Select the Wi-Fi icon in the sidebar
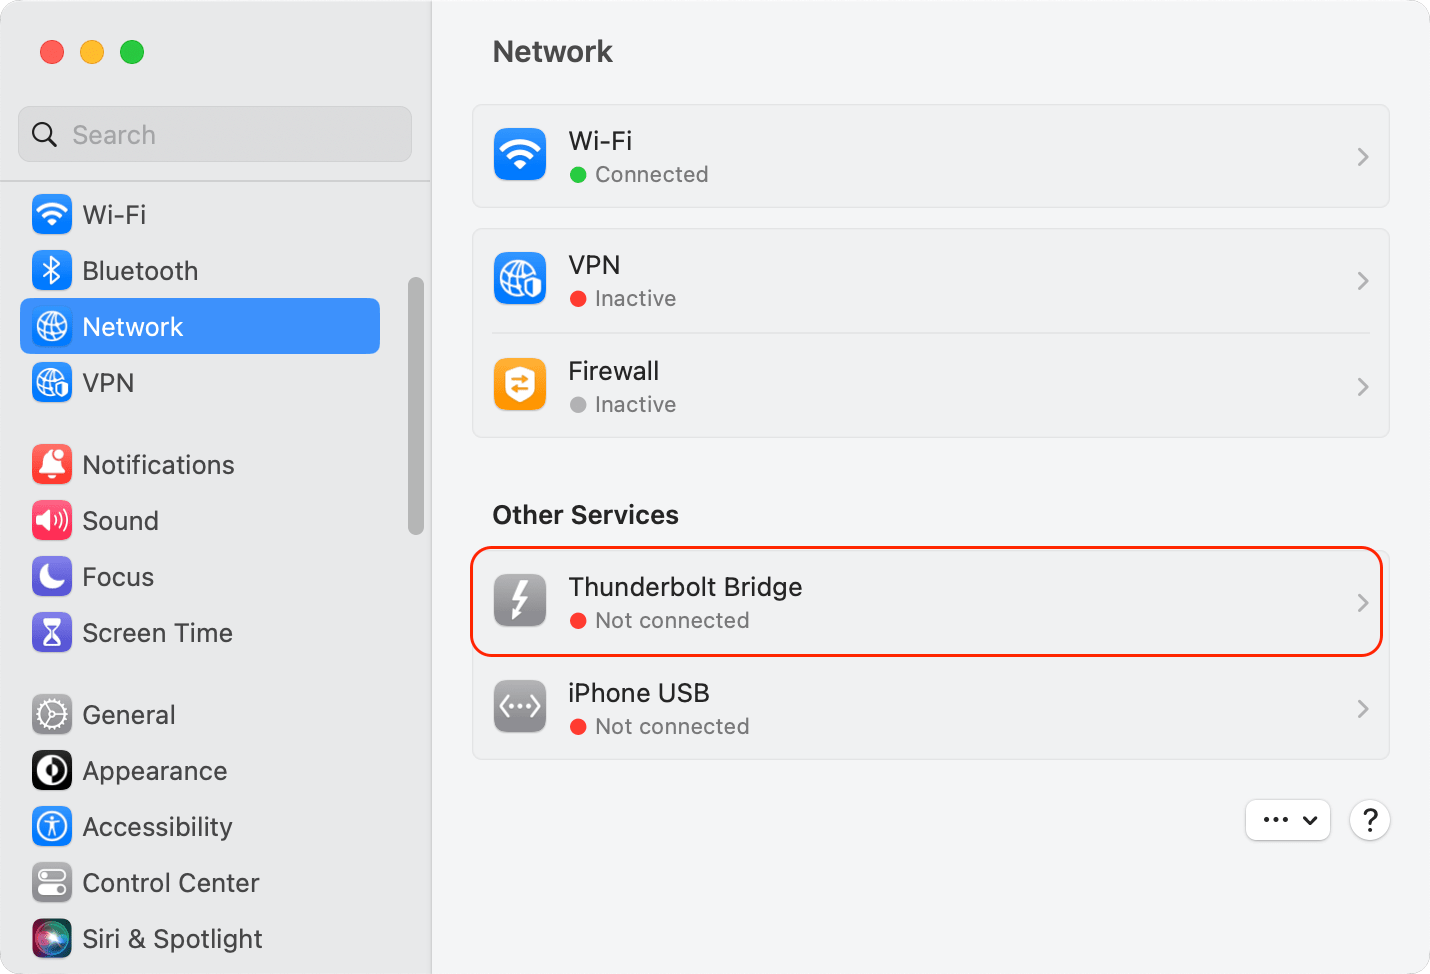 tap(51, 214)
